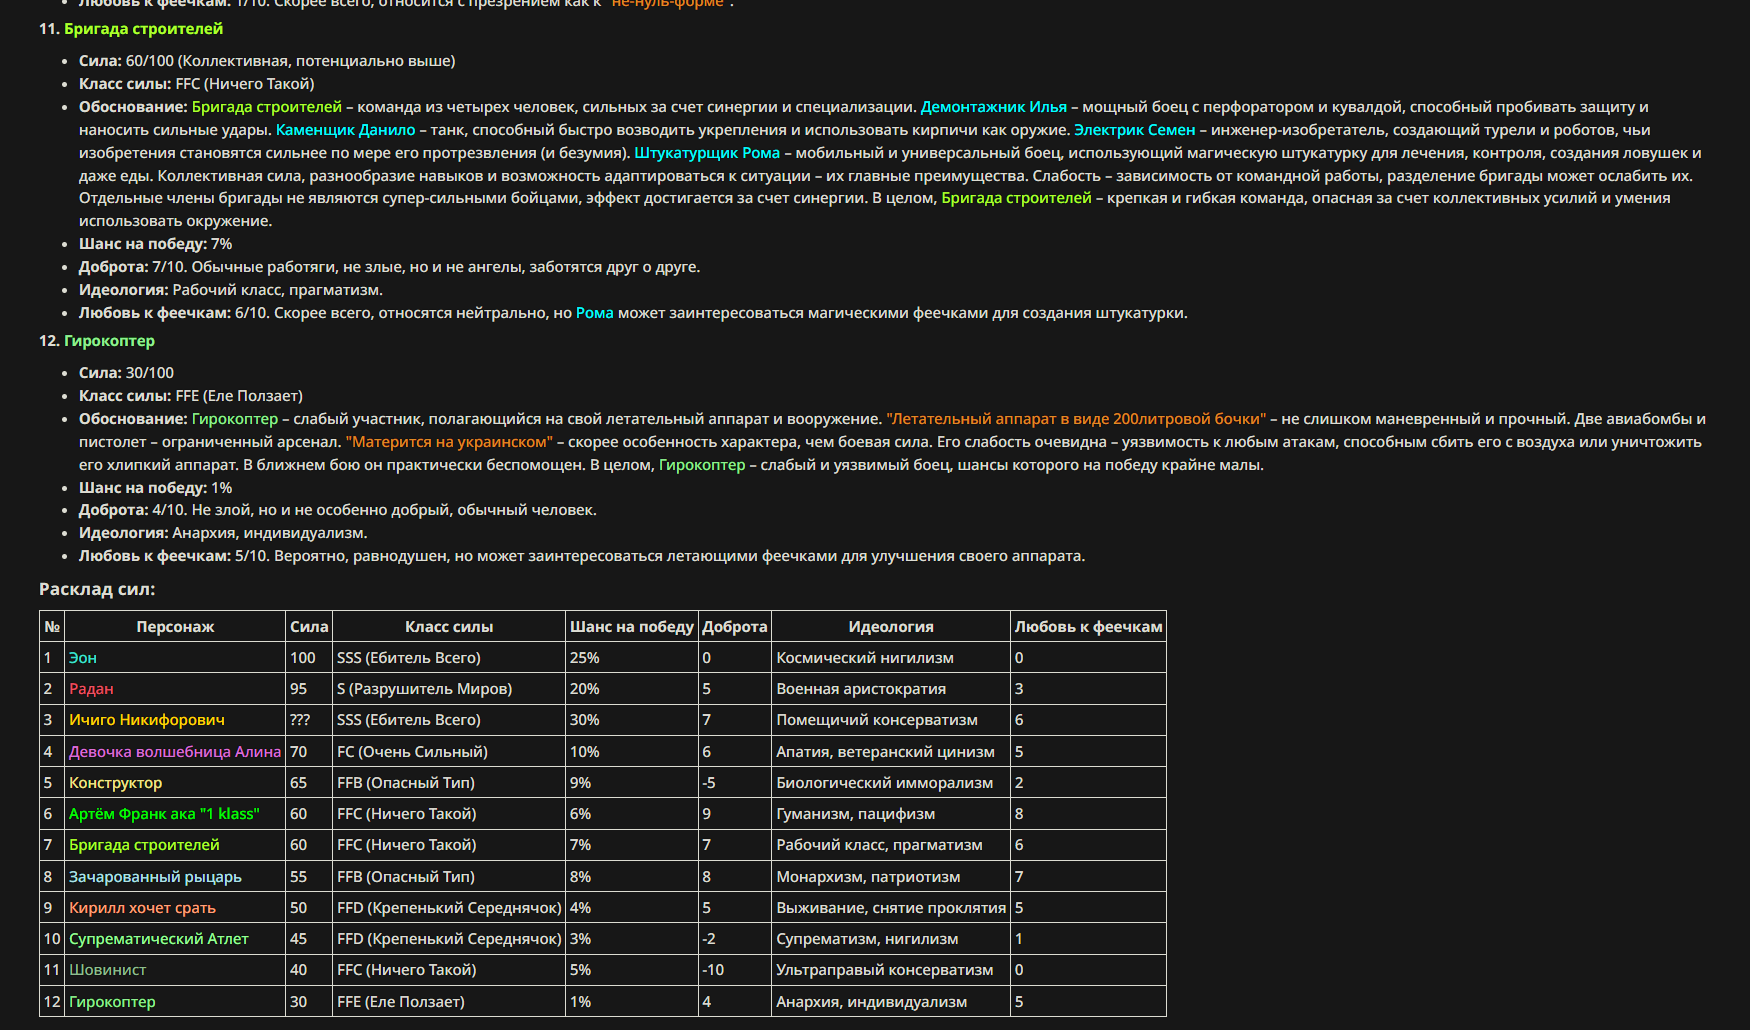The width and height of the screenshot is (1750, 1030).
Task: Click the 'Сила: 60/100' line for the brigade
Action: click(267, 61)
